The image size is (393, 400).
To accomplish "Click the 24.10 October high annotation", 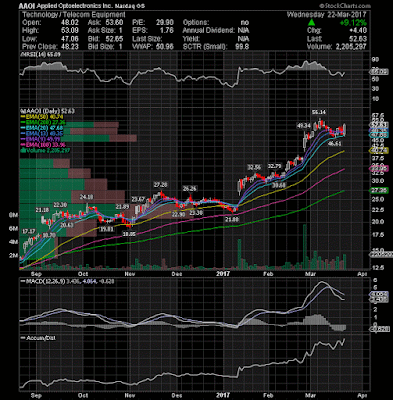I will (x=87, y=197).
